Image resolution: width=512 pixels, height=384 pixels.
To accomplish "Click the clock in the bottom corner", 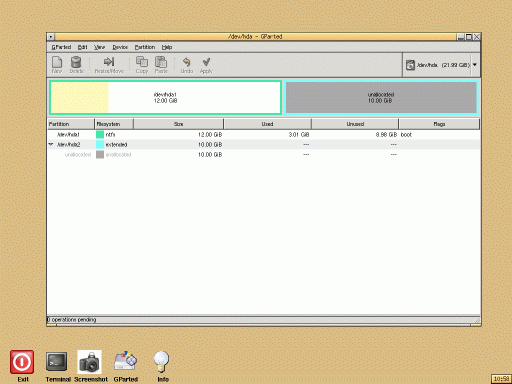I will [x=501, y=379].
